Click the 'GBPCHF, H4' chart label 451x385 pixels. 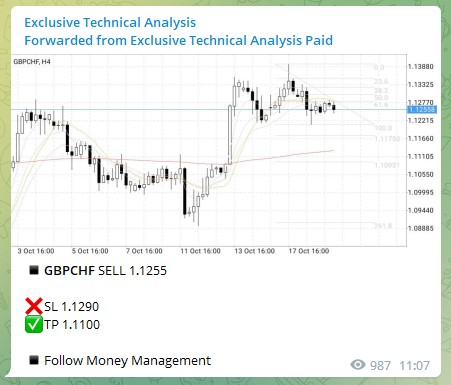[32, 62]
